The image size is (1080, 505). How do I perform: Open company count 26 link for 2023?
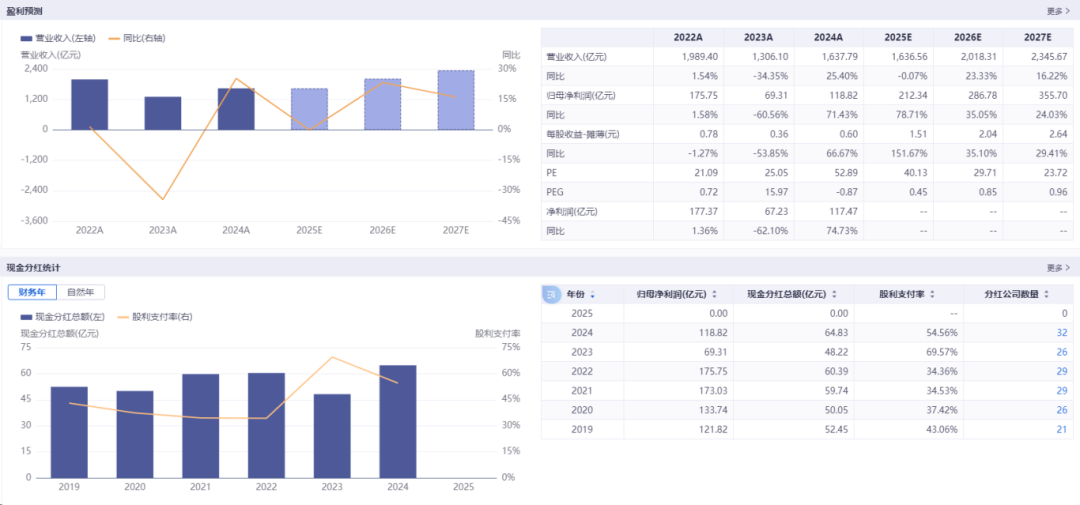click(x=1061, y=352)
